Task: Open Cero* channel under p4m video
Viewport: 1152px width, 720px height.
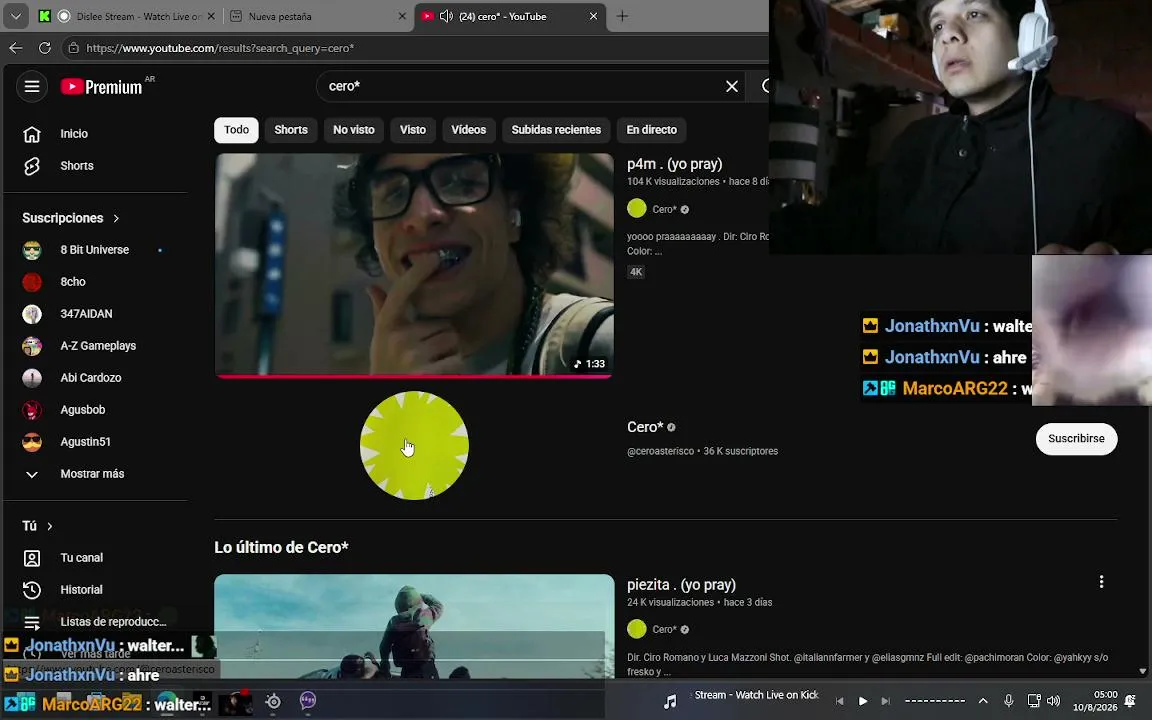Action: click(664, 209)
